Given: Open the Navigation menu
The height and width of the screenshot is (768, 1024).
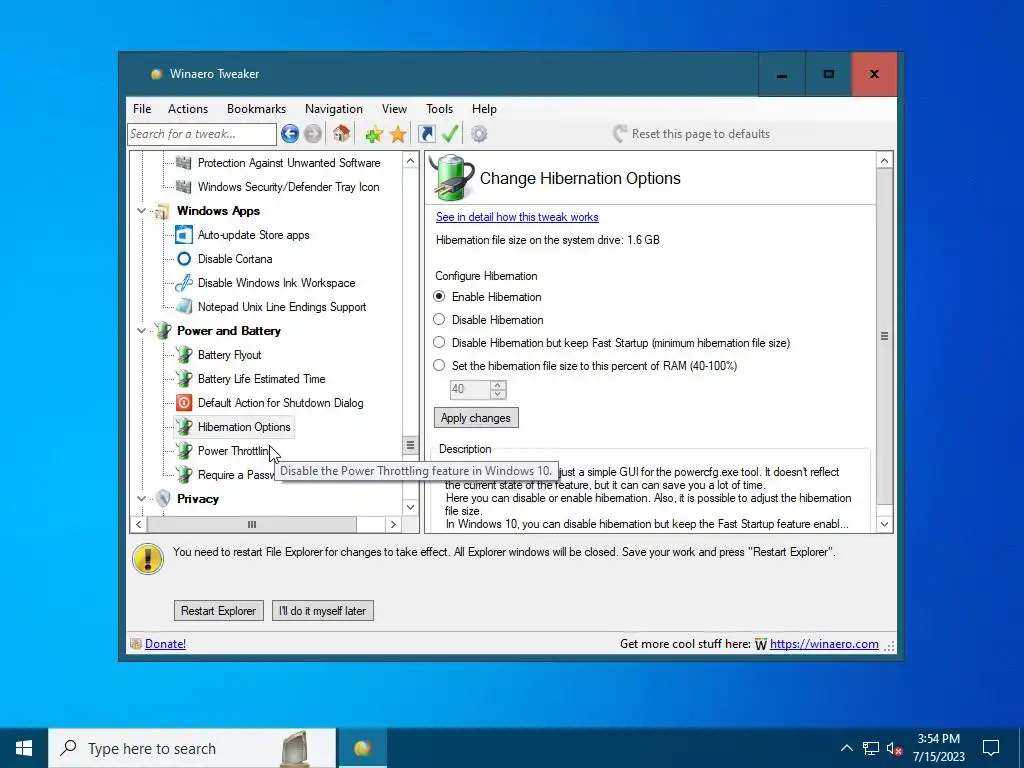Looking at the screenshot, I should (334, 109).
